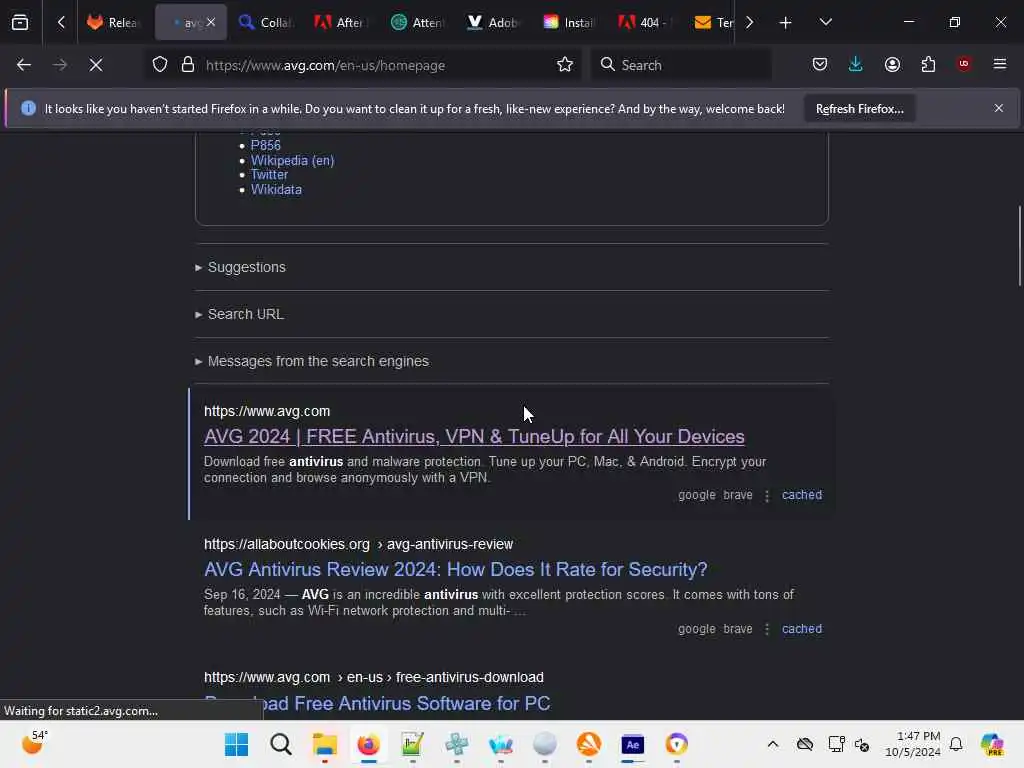Open Wikipedia (en) link
This screenshot has height=768, width=1024.
pyautogui.click(x=293, y=161)
